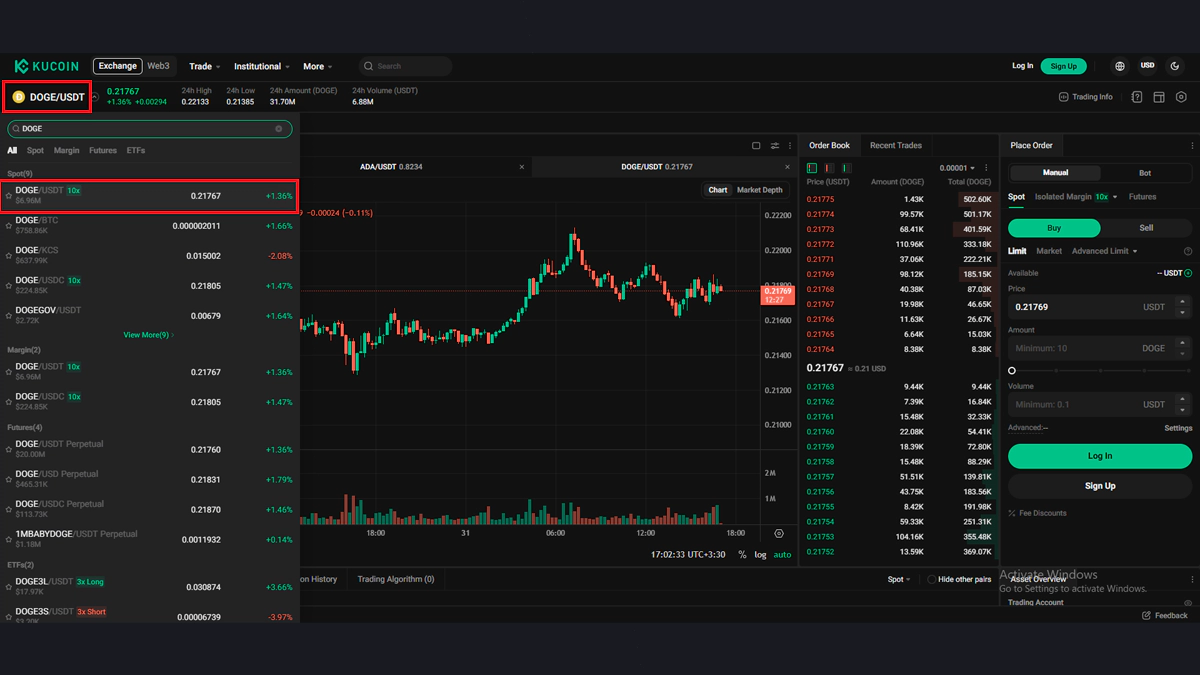The width and height of the screenshot is (1200, 675).
Task: Expand the More menu
Action: pyautogui.click(x=318, y=67)
